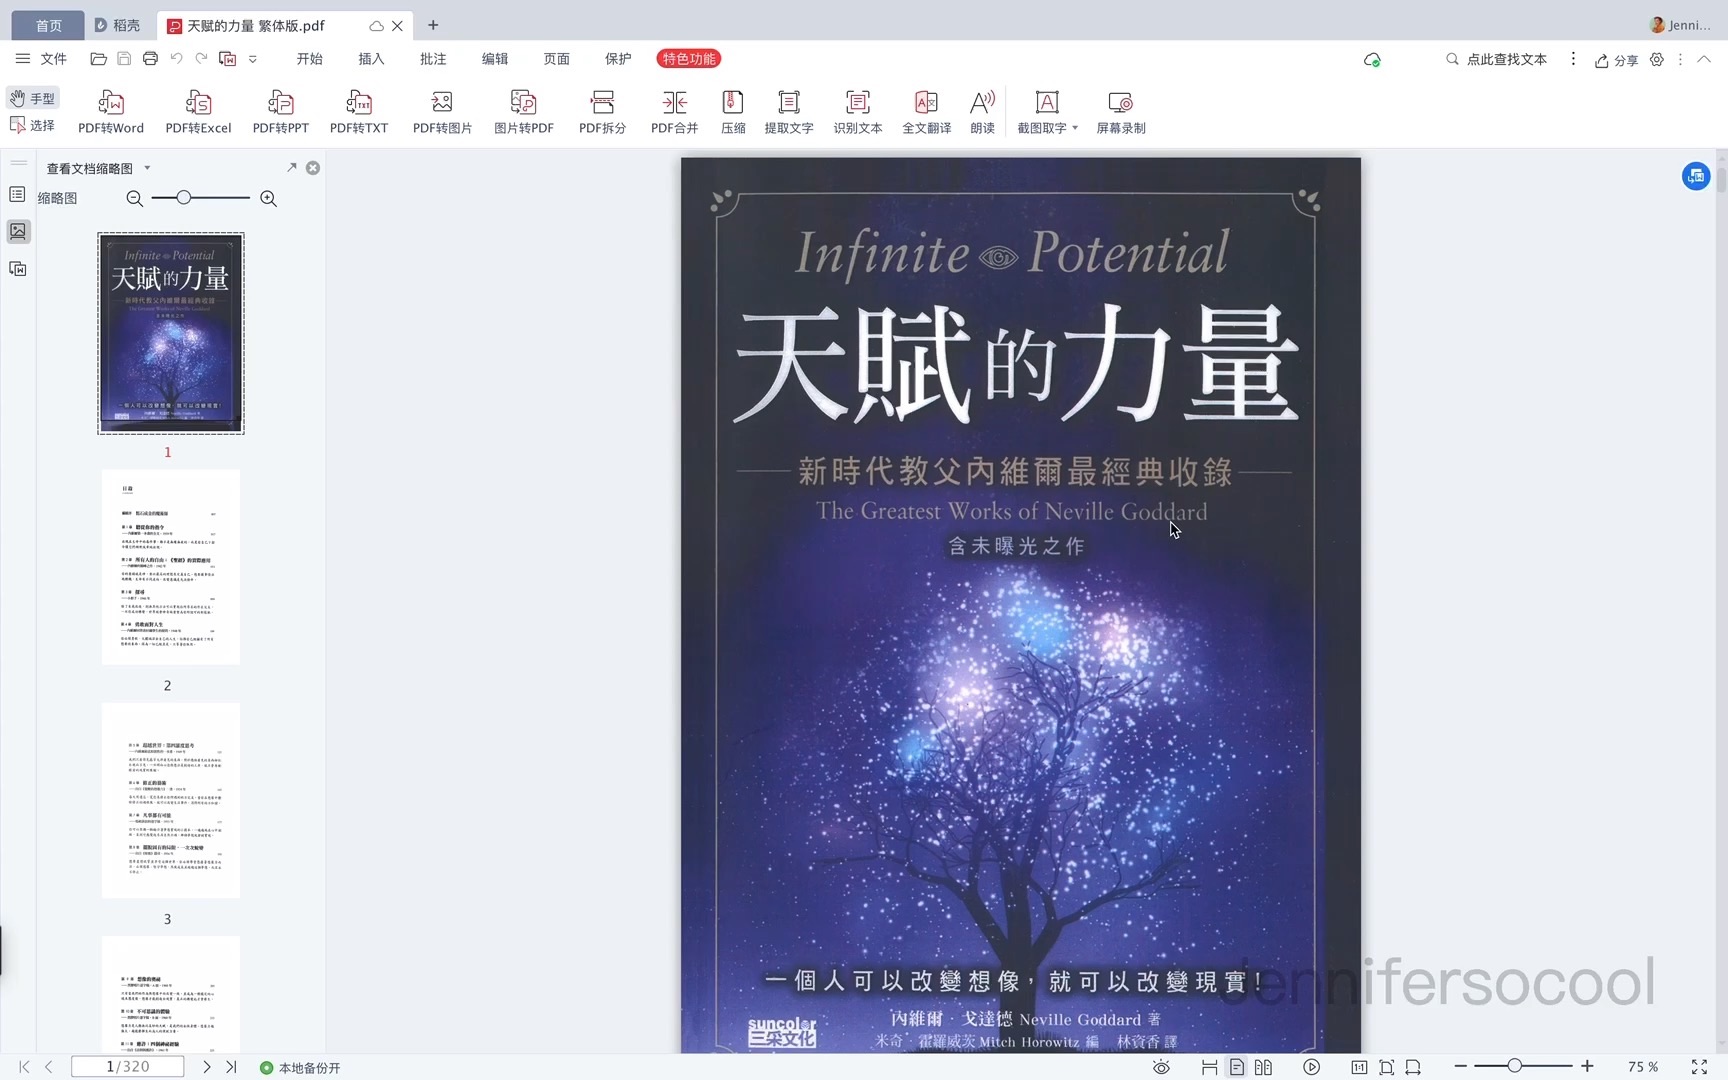Click the 识别文本 OCR tool

pos(858,112)
